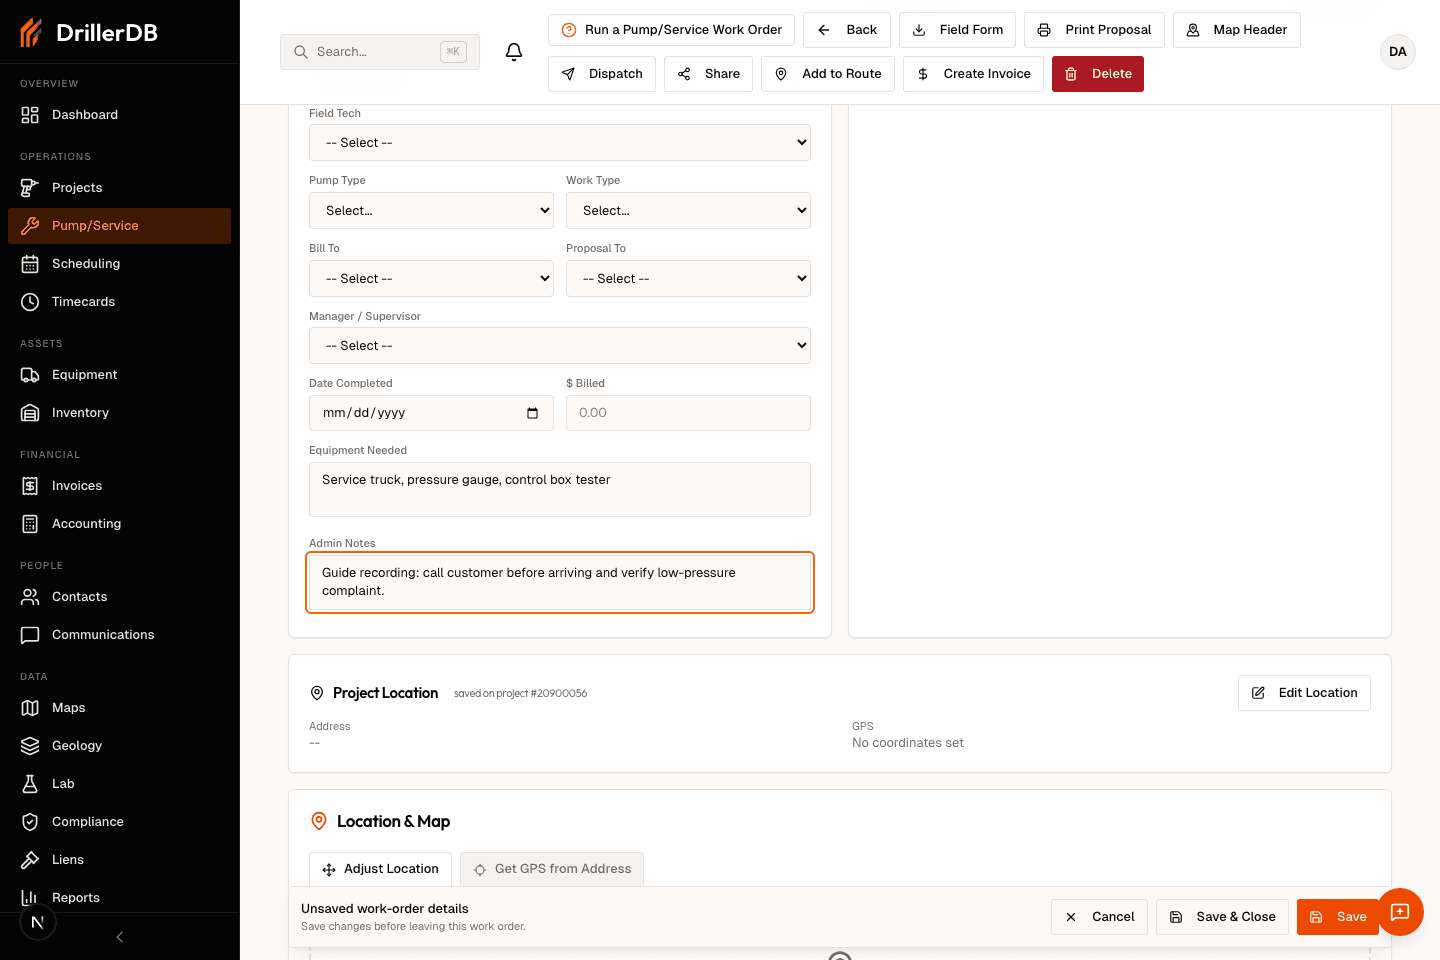This screenshot has height=960, width=1440.
Task: Click the Date Completed field
Action: (x=431, y=413)
